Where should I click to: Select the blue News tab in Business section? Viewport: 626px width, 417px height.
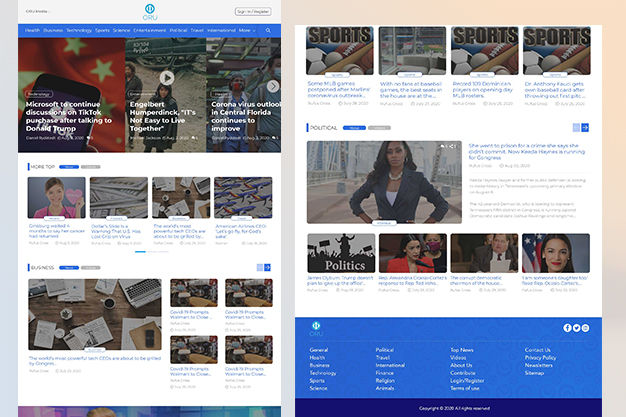pyautogui.click(x=69, y=268)
